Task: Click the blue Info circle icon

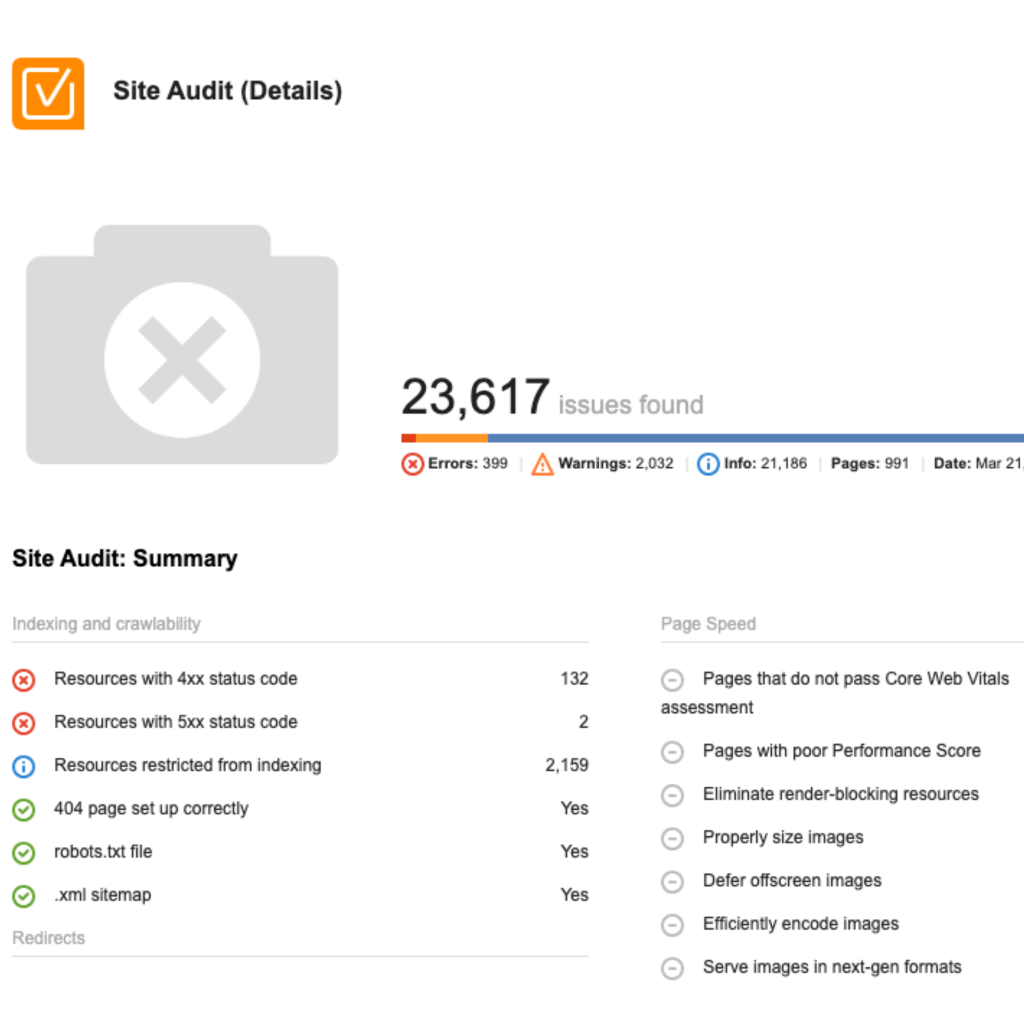Action: click(708, 464)
